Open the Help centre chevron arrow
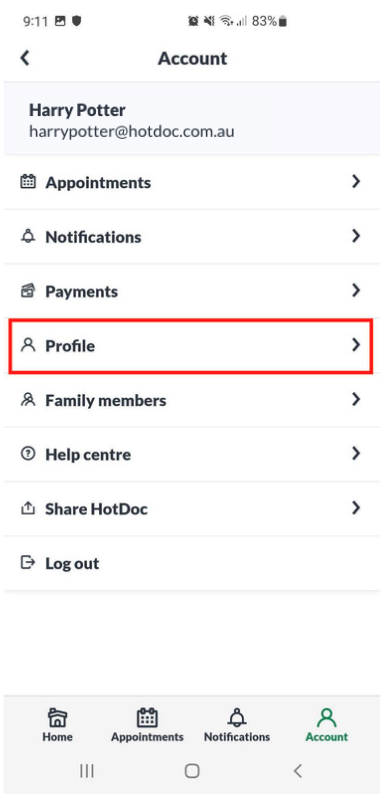 tap(356, 453)
